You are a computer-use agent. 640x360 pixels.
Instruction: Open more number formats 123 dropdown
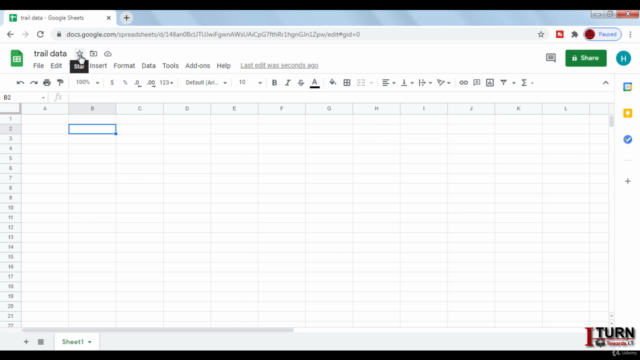click(166, 82)
